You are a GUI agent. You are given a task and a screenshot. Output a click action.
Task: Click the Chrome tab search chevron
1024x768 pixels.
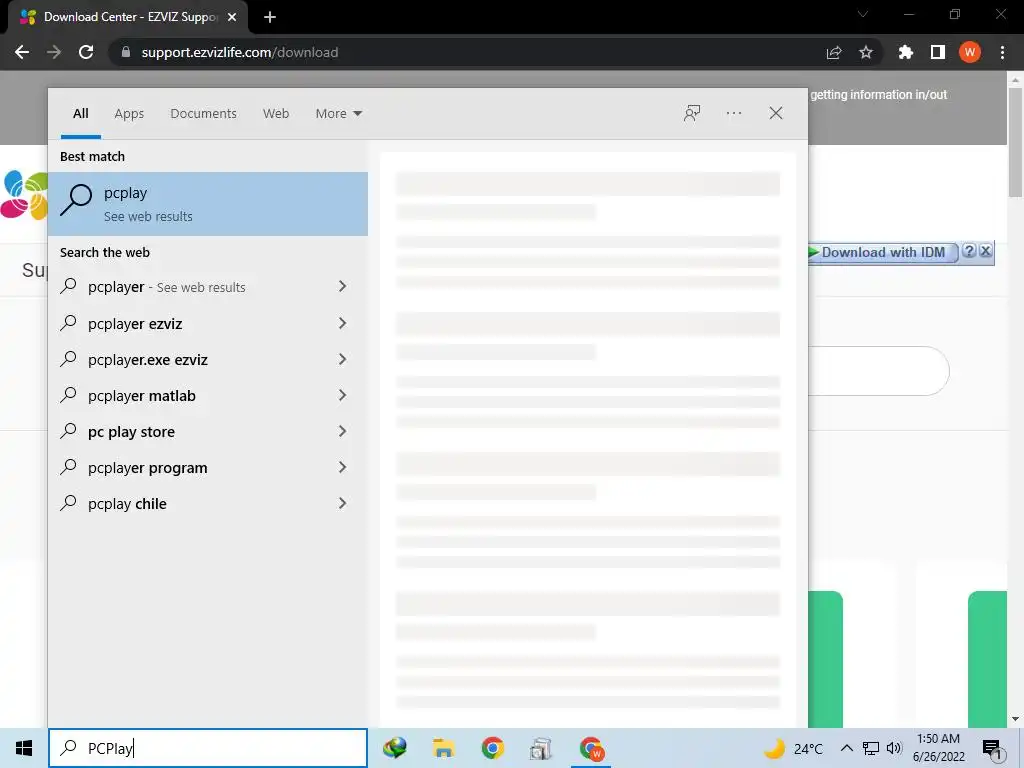click(863, 14)
